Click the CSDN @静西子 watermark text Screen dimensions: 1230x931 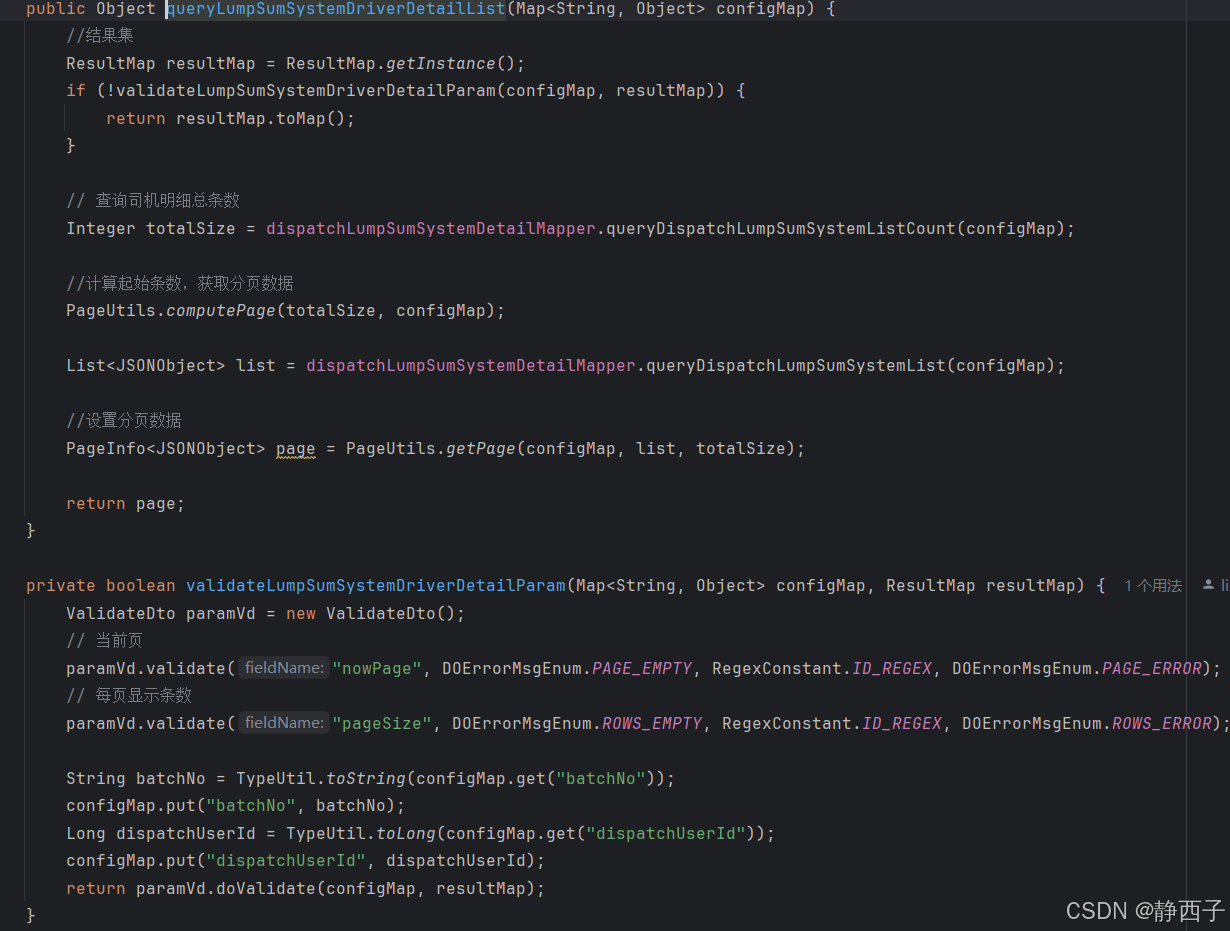pos(1143,911)
